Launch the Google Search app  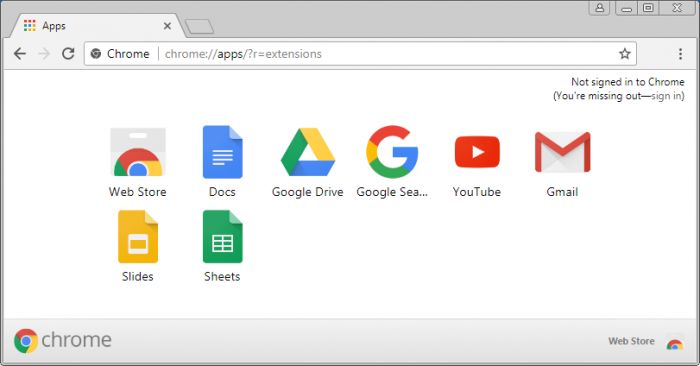(392, 152)
